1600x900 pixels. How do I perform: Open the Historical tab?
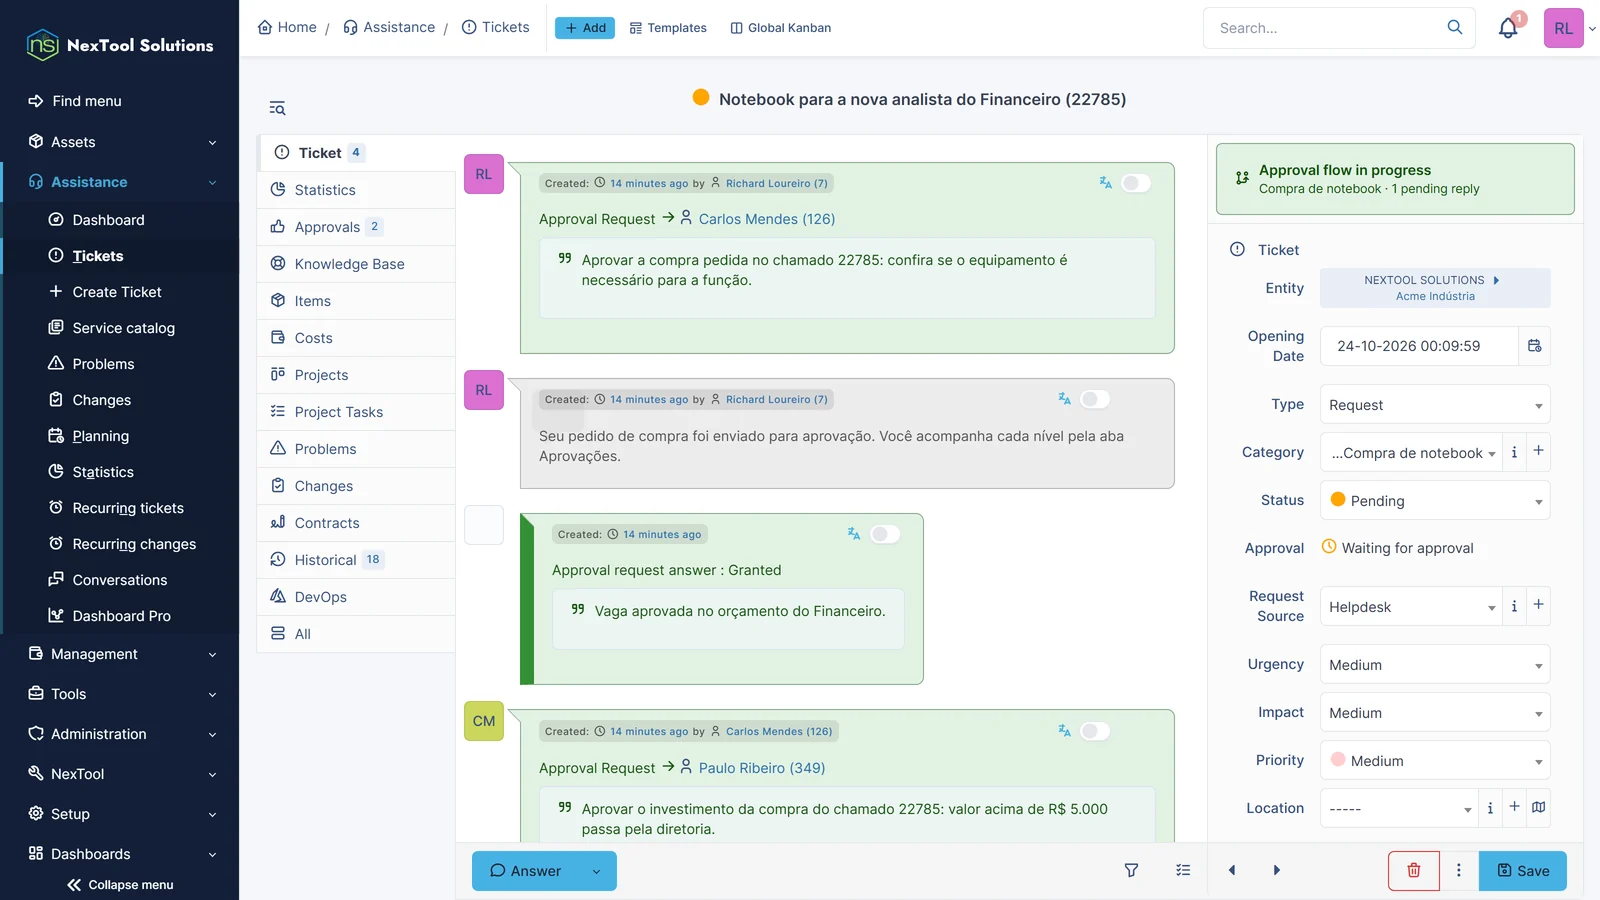tap(356, 560)
